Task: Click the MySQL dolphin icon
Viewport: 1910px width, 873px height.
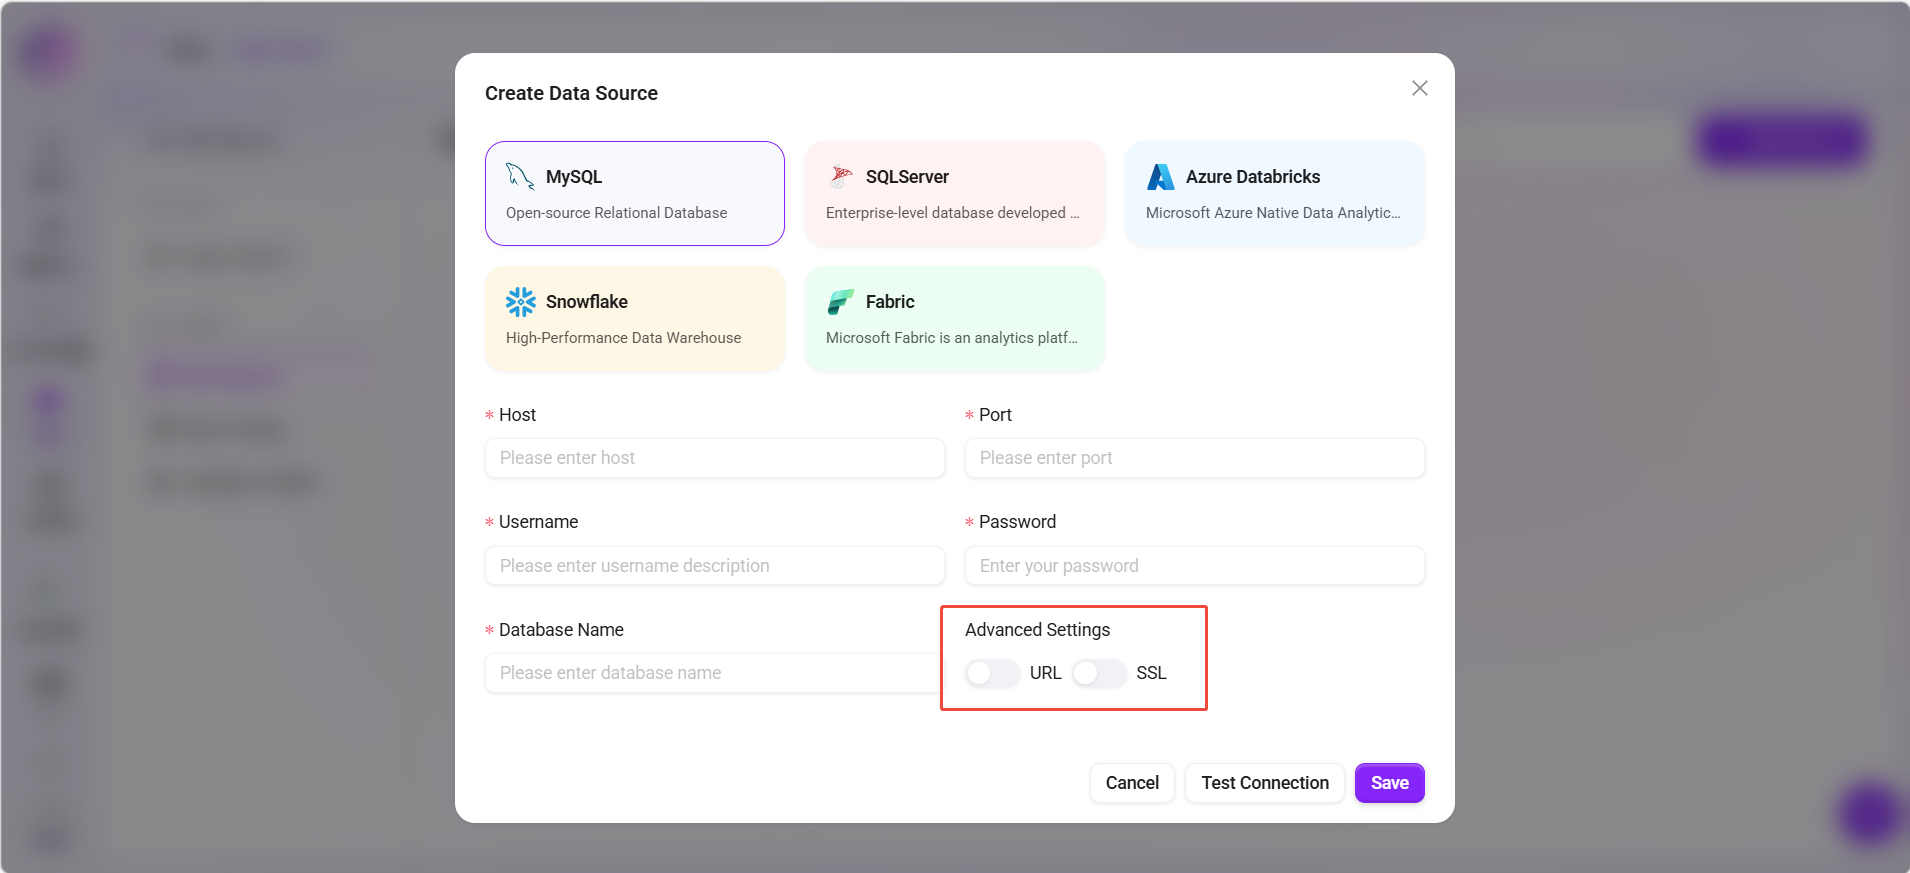Action: pyautogui.click(x=520, y=177)
